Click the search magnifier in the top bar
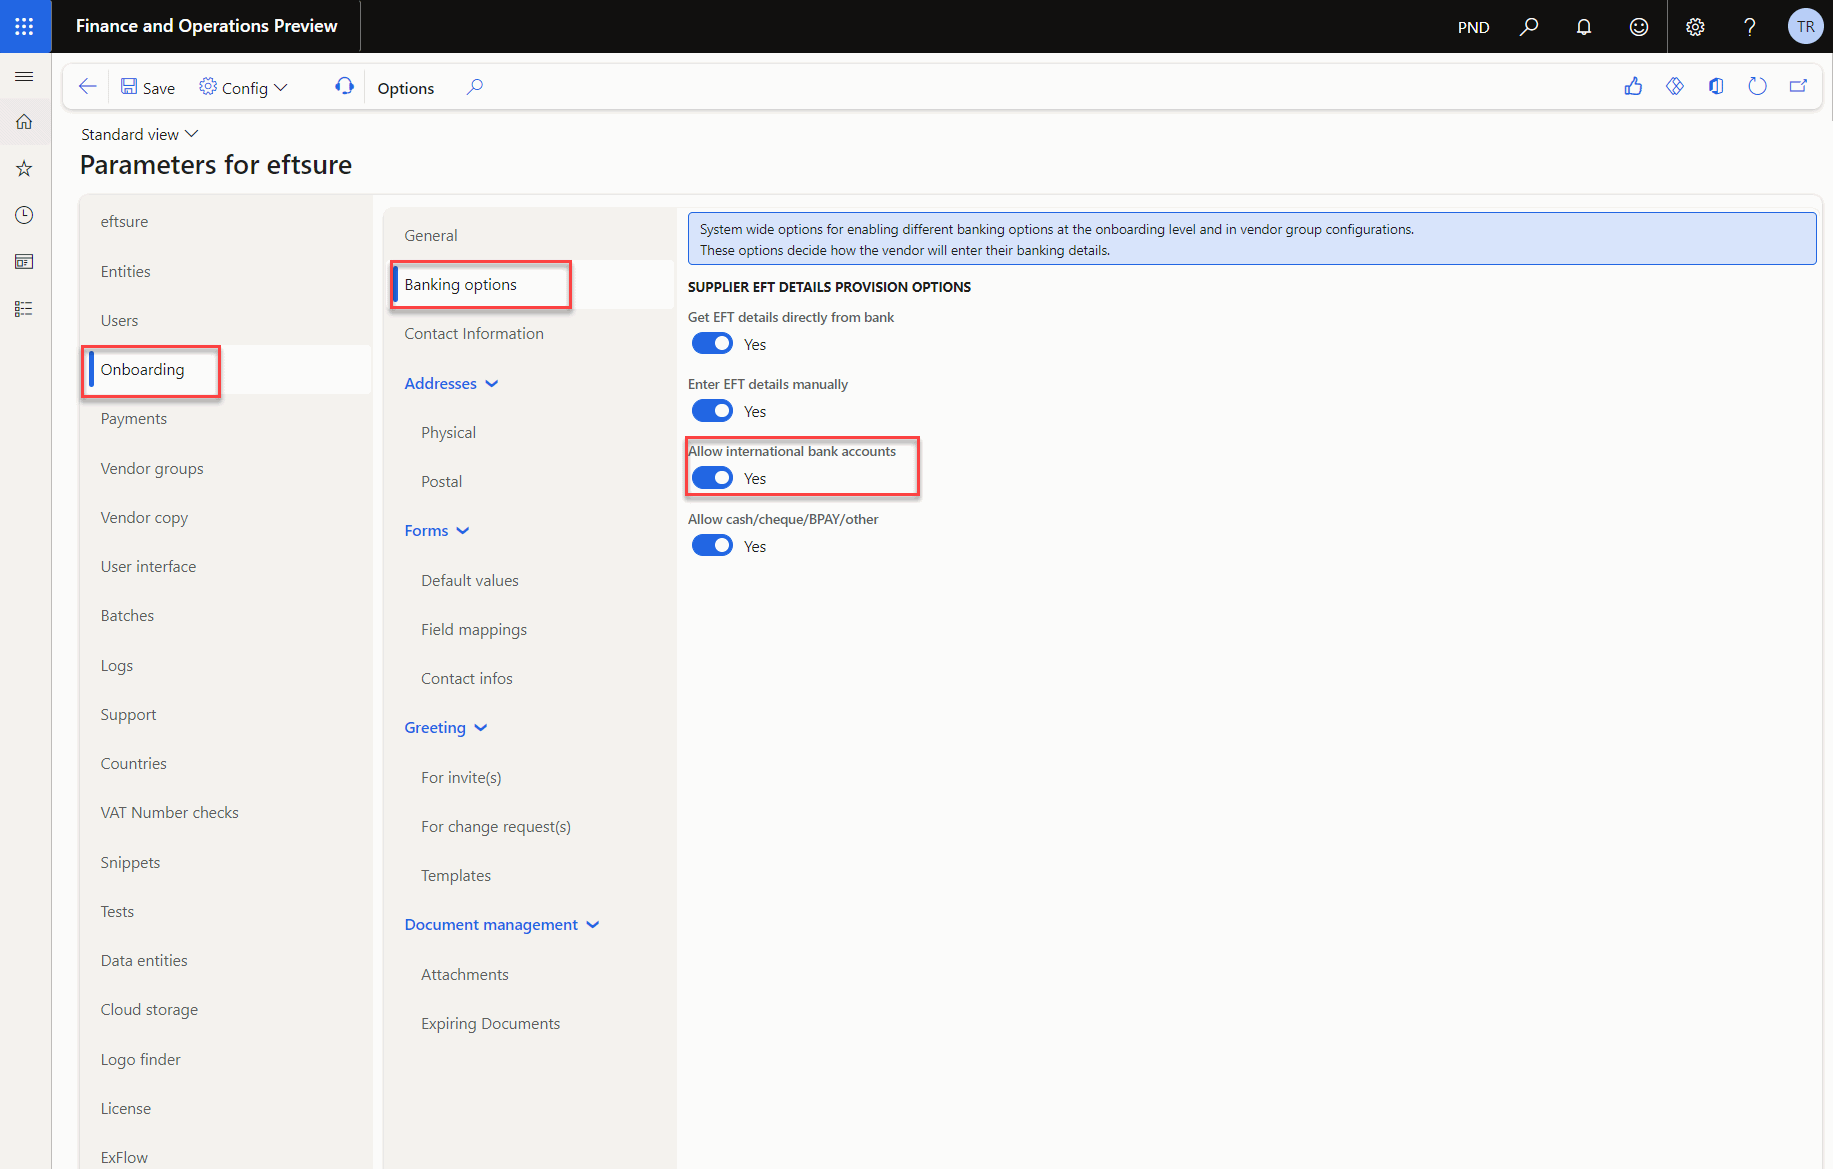The height and width of the screenshot is (1169, 1833). [1529, 27]
